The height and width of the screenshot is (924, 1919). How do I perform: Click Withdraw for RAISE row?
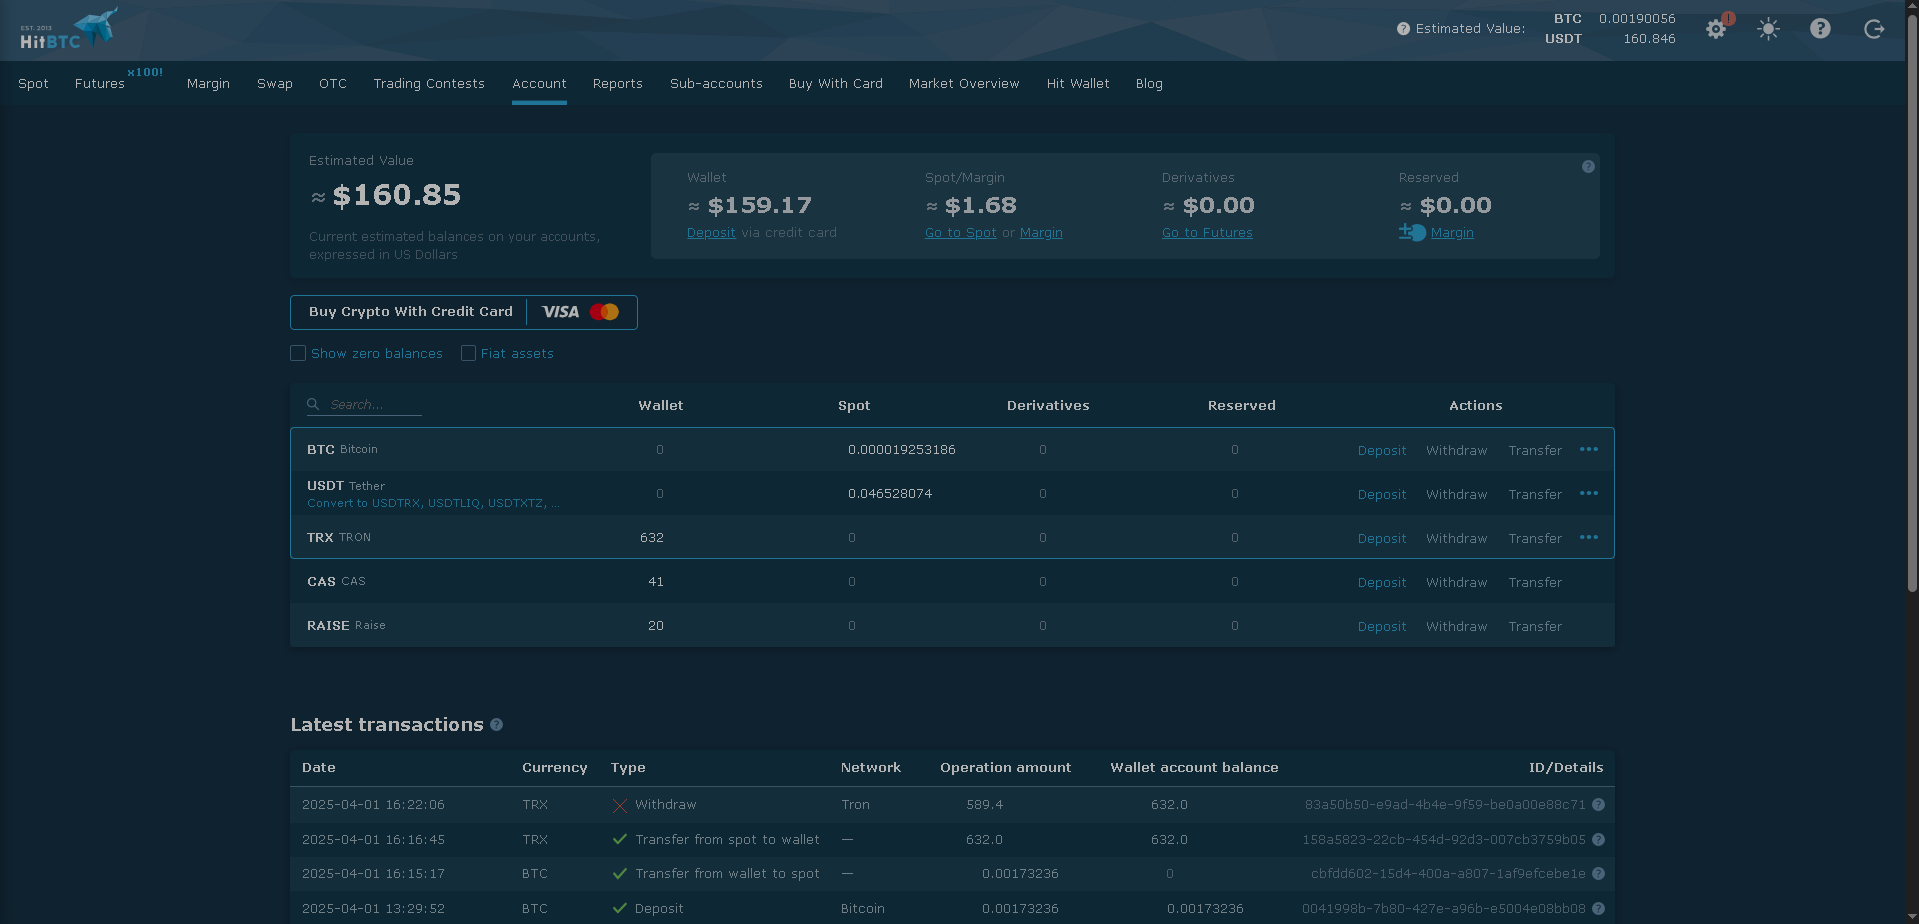pyautogui.click(x=1457, y=627)
